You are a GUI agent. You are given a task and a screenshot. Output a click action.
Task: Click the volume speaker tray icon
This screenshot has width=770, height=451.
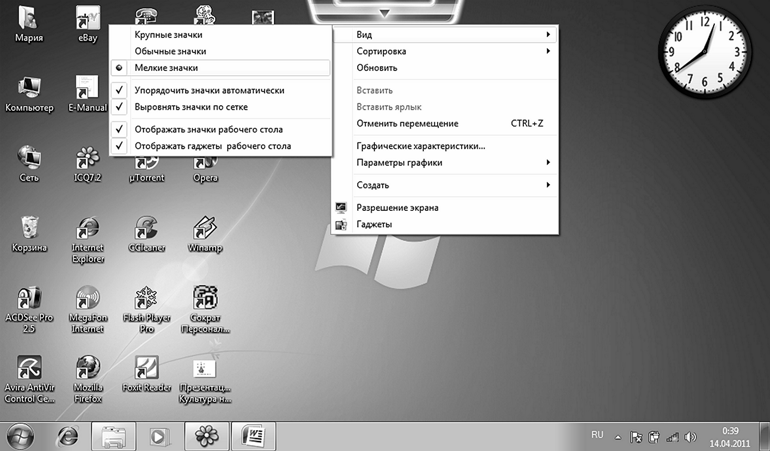(x=689, y=436)
